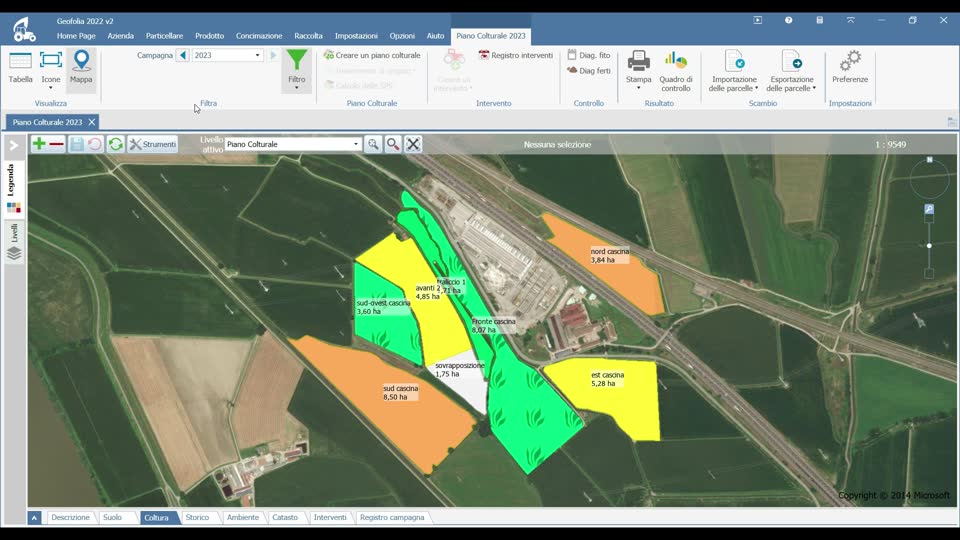Select Piano Colturale 2023 ribbon tab
The image size is (960, 540).
pos(490,36)
